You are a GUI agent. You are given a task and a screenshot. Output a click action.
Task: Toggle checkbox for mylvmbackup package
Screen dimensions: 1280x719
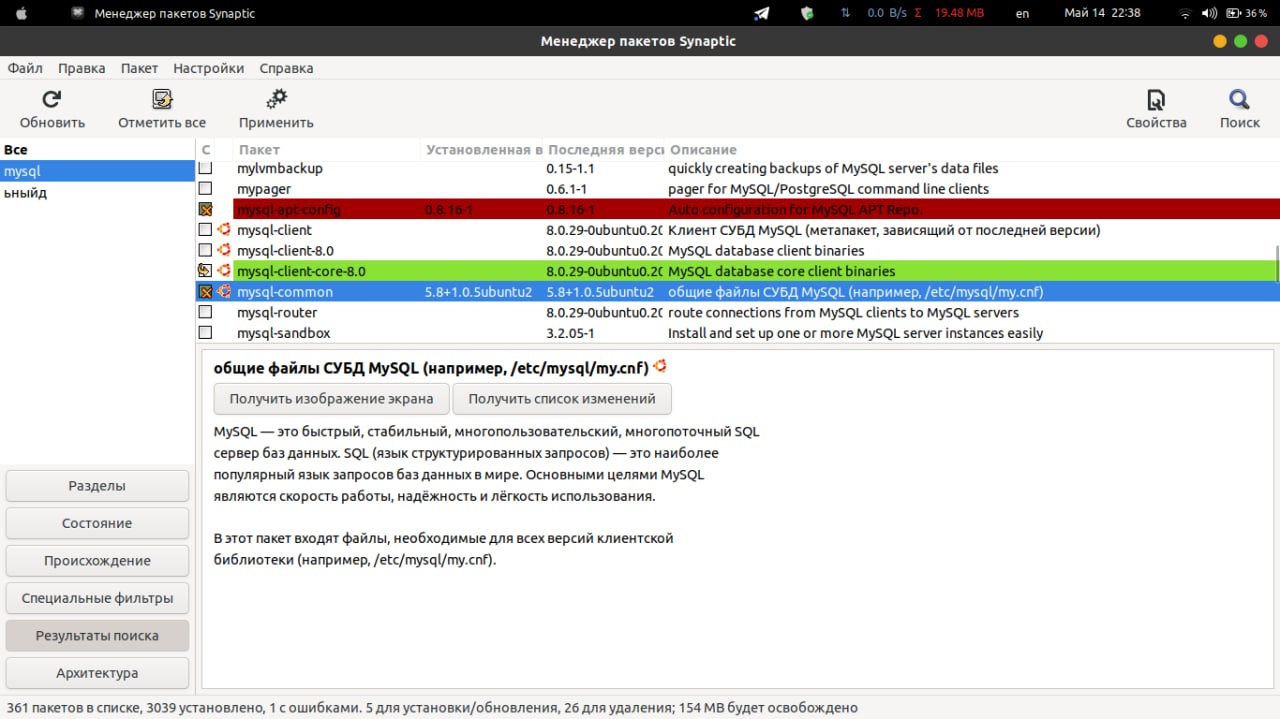pos(205,168)
